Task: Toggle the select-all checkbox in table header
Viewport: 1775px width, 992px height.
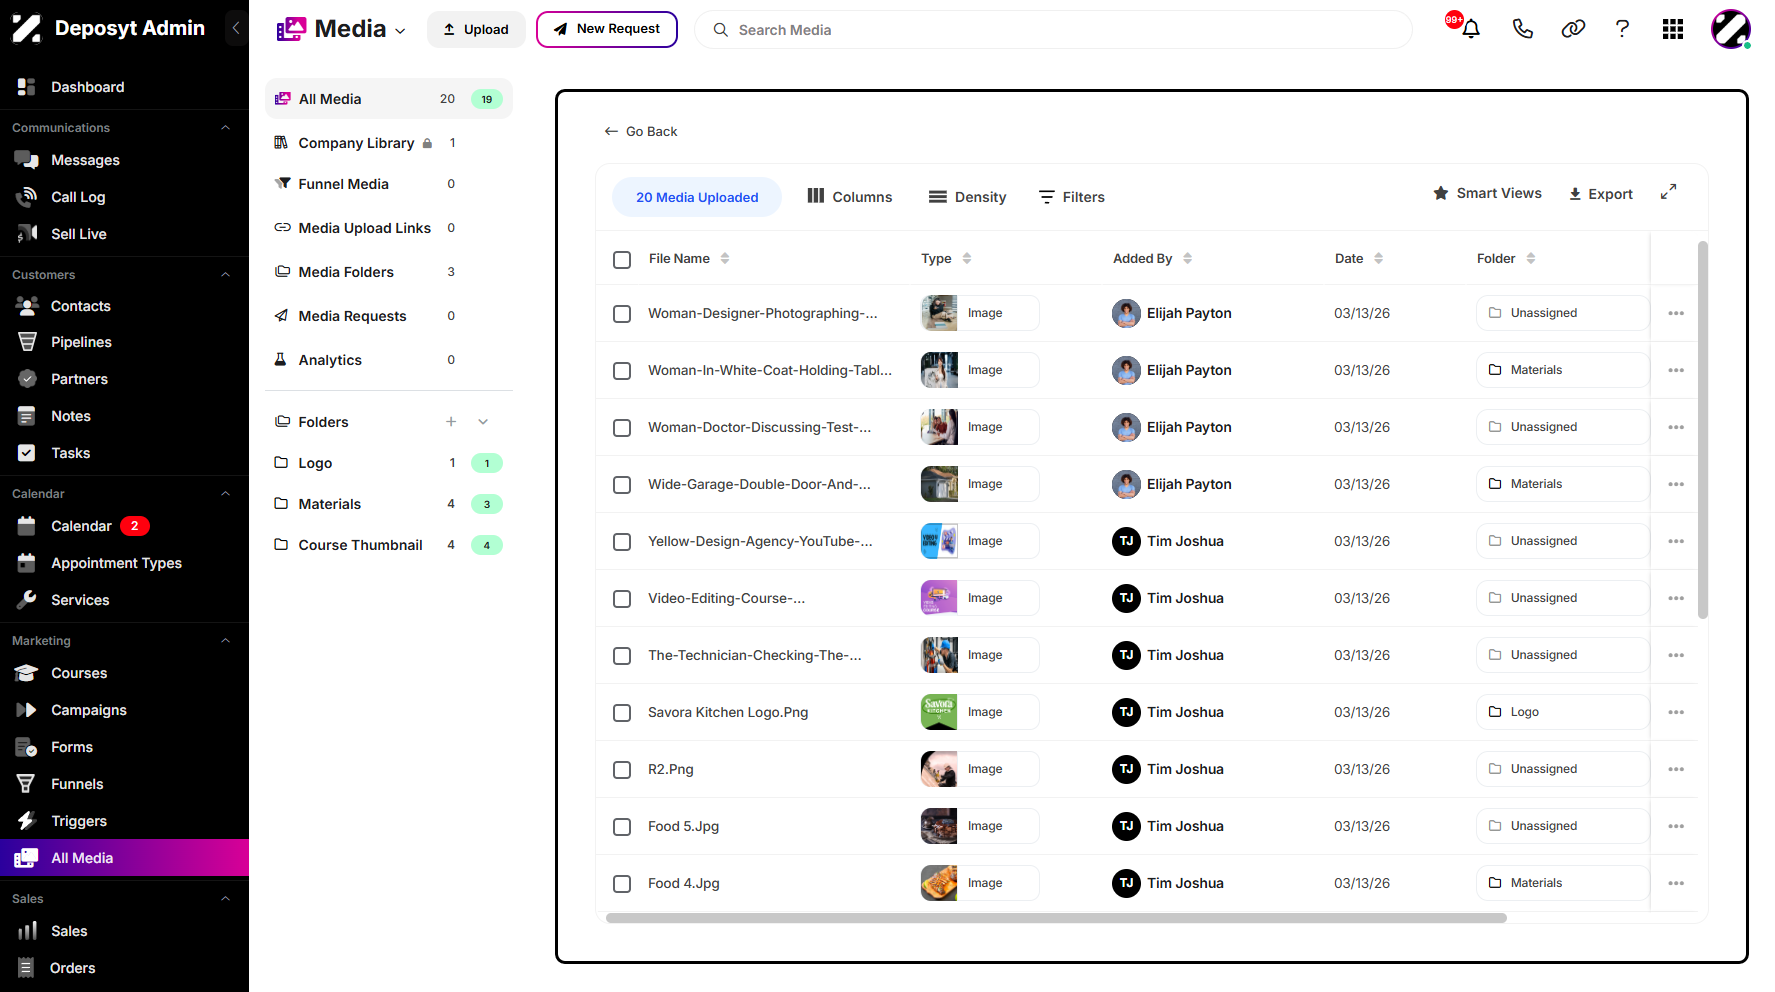Action: 622,259
